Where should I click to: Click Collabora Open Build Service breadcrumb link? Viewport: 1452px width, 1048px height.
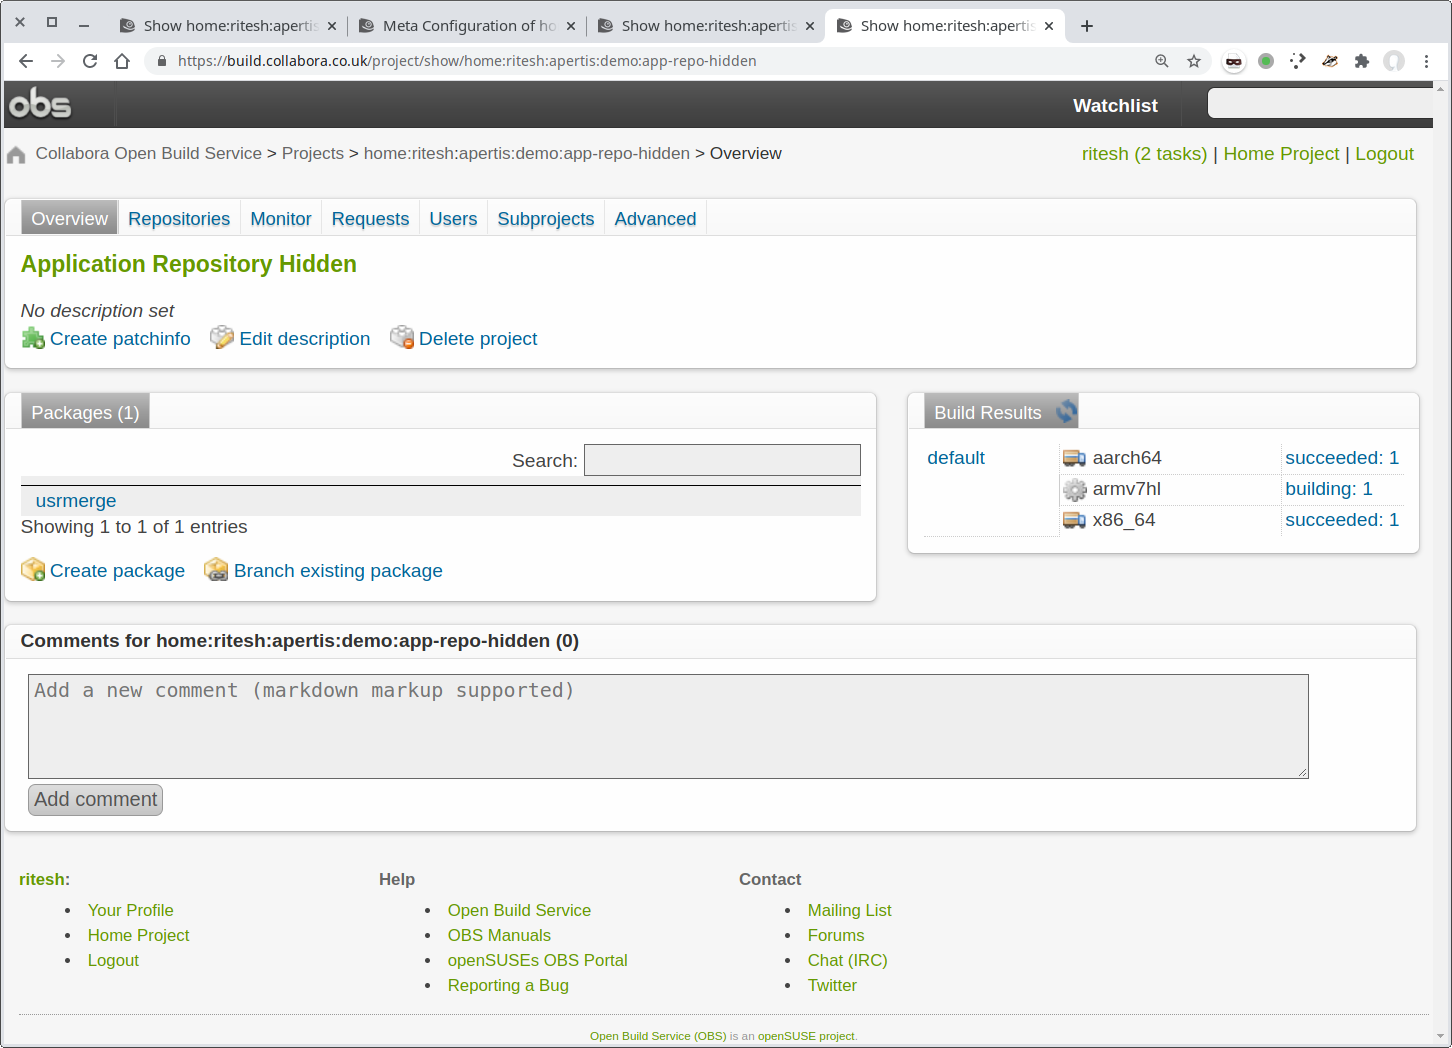[x=149, y=154]
